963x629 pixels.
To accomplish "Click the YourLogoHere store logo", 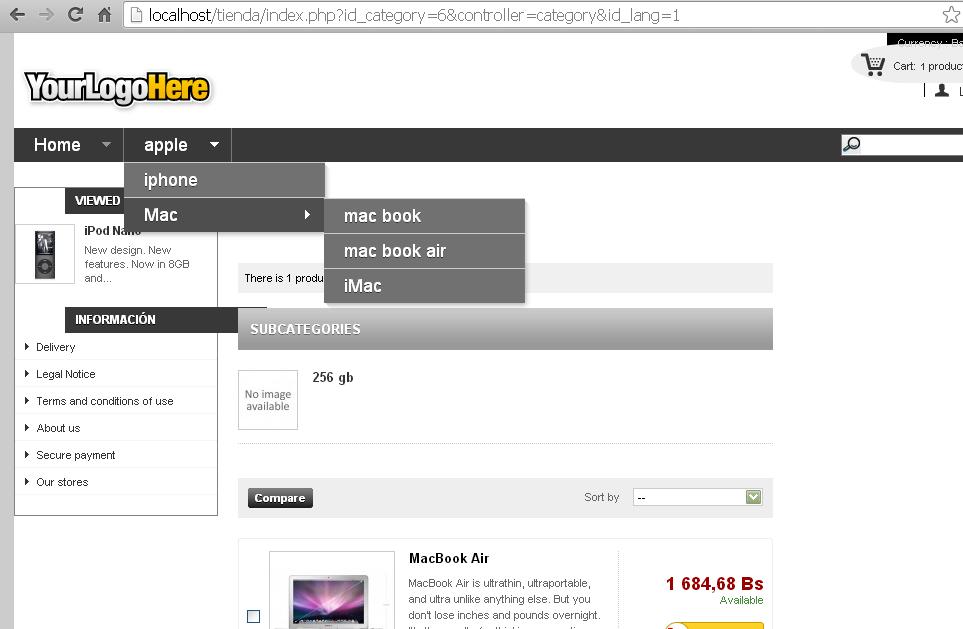I will point(117,88).
